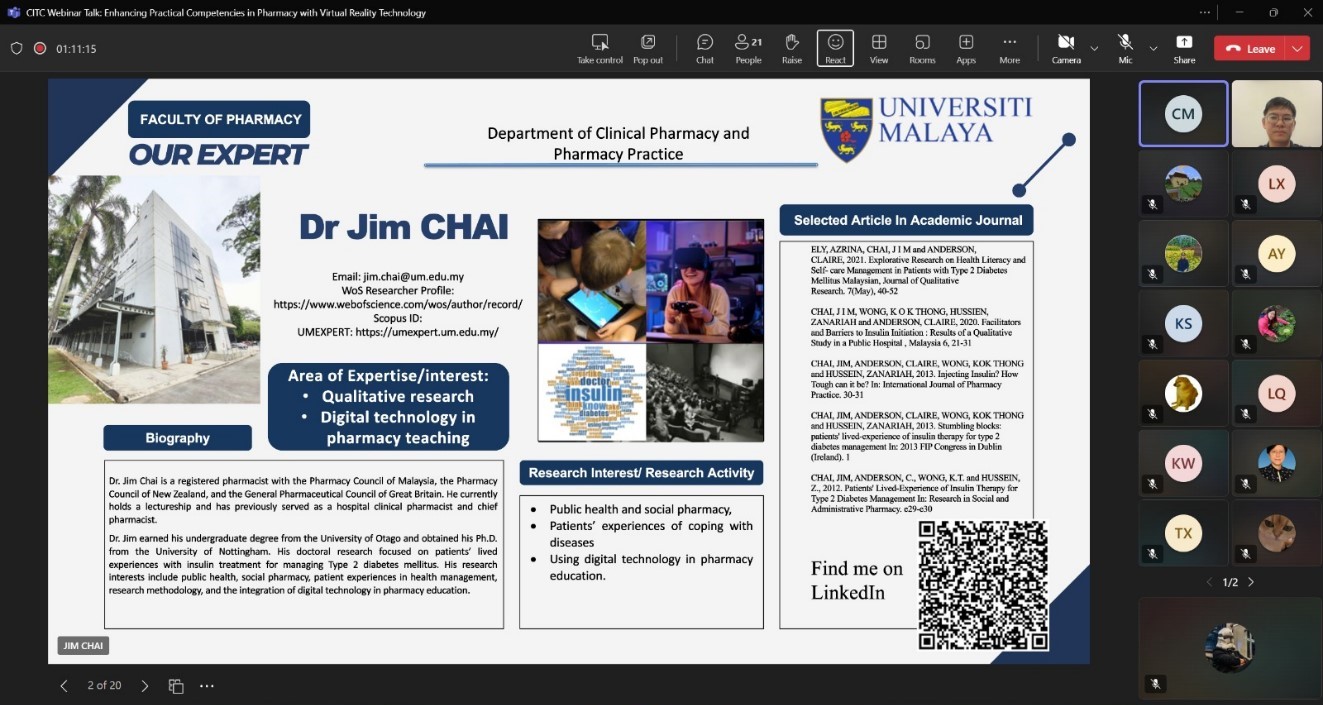Open the meeting Chat panel
The height and width of the screenshot is (705, 1323).
pos(705,48)
